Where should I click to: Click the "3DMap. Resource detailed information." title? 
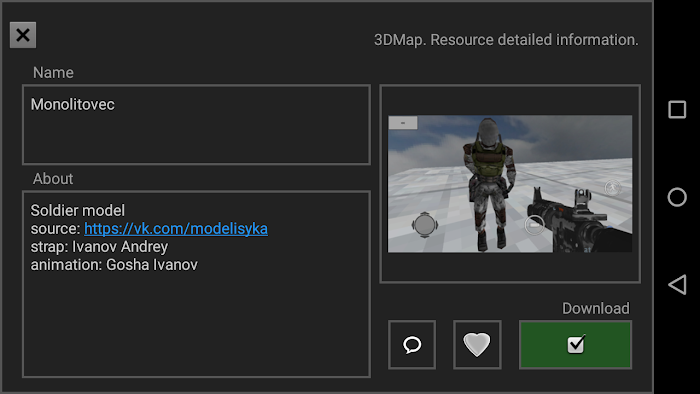(x=506, y=40)
